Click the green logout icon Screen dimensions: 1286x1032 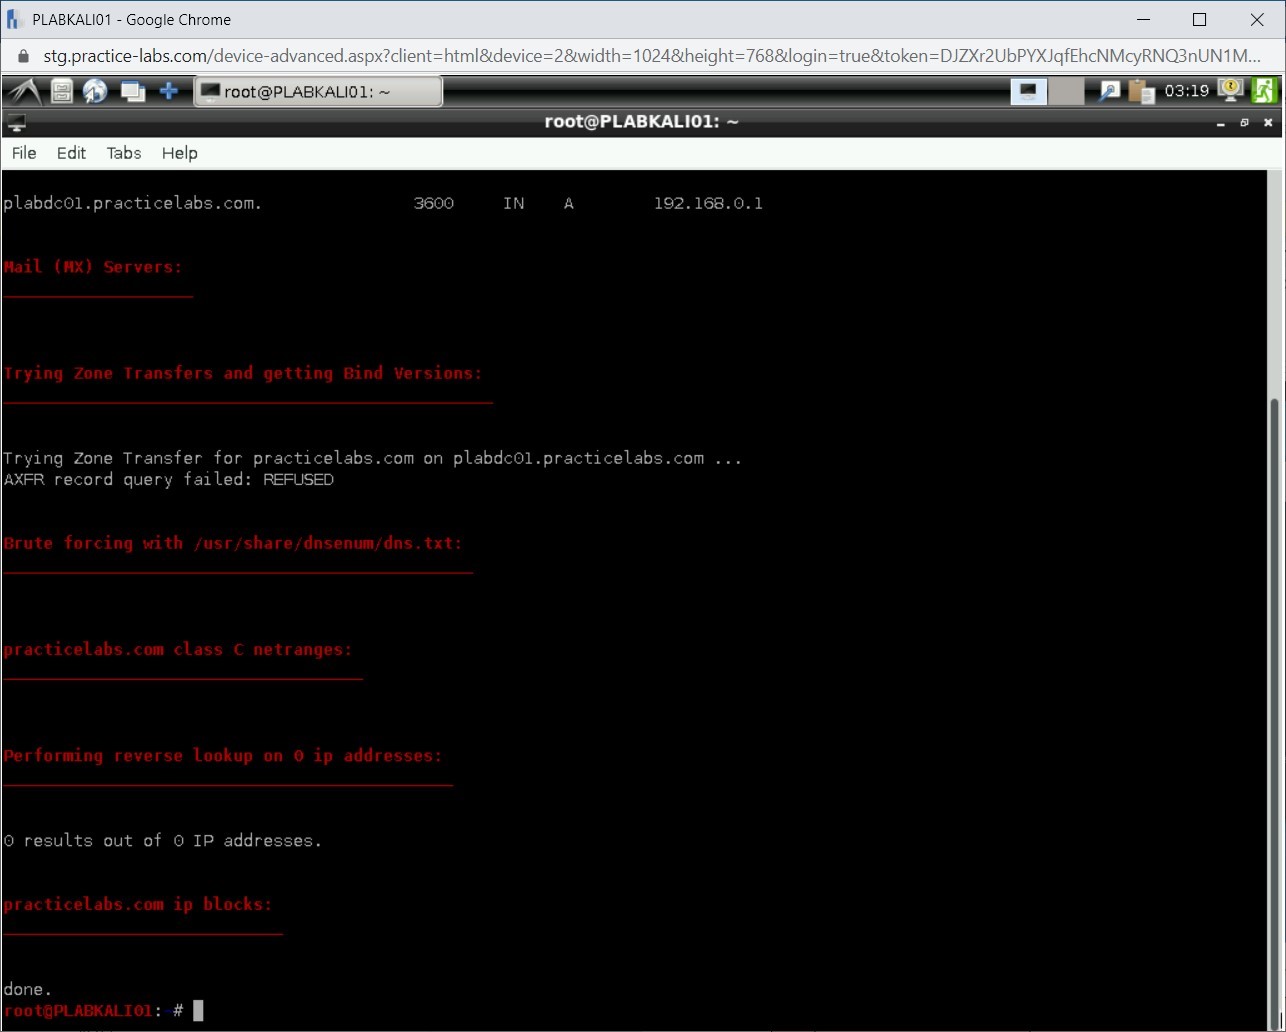click(1264, 91)
